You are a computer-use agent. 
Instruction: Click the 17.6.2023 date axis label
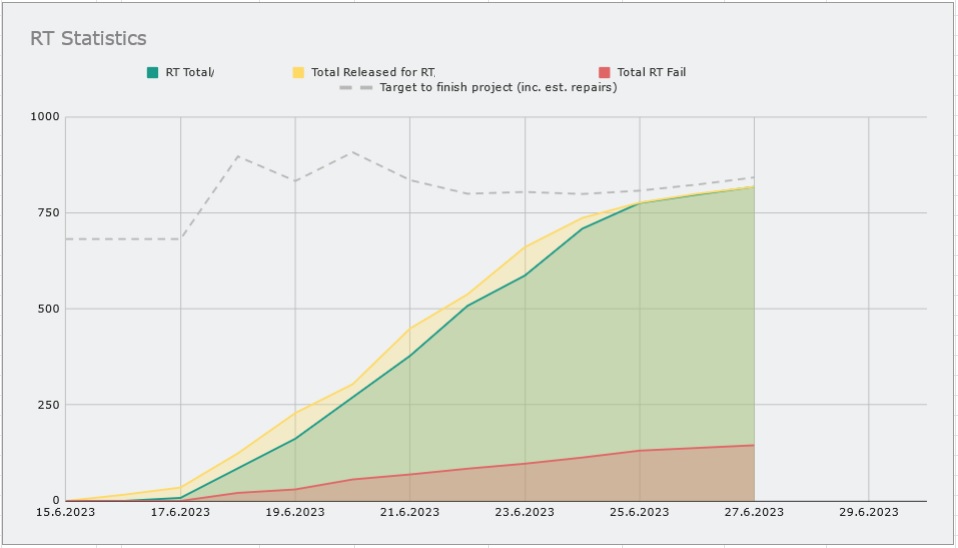(x=180, y=512)
